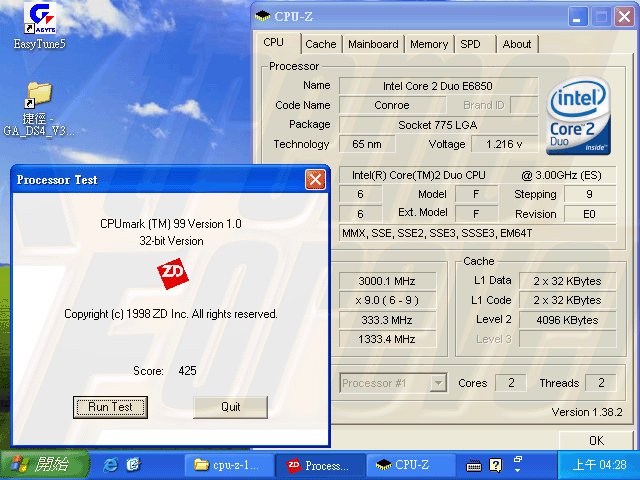Image resolution: width=640 pixels, height=480 pixels.
Task: Click the Voltage value 1.216 v
Action: [x=504, y=144]
